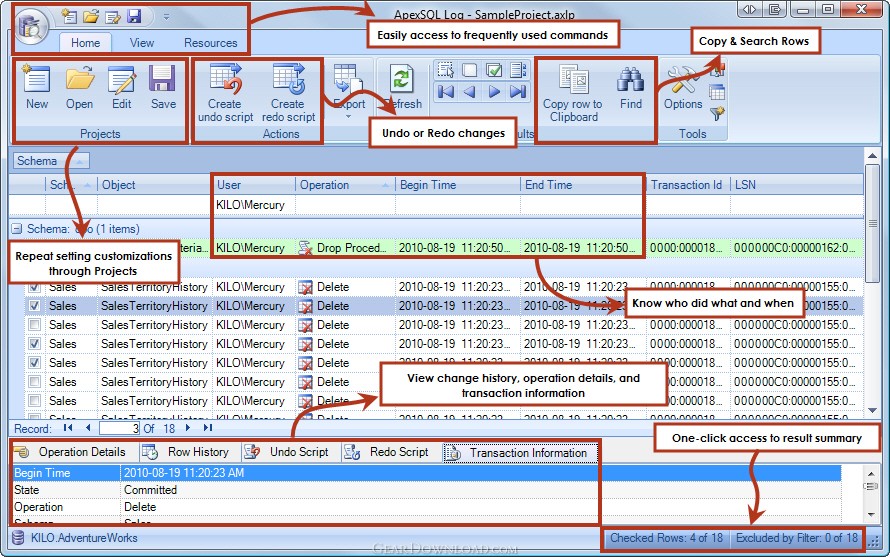Switch to the View ribbon tab

(x=141, y=43)
